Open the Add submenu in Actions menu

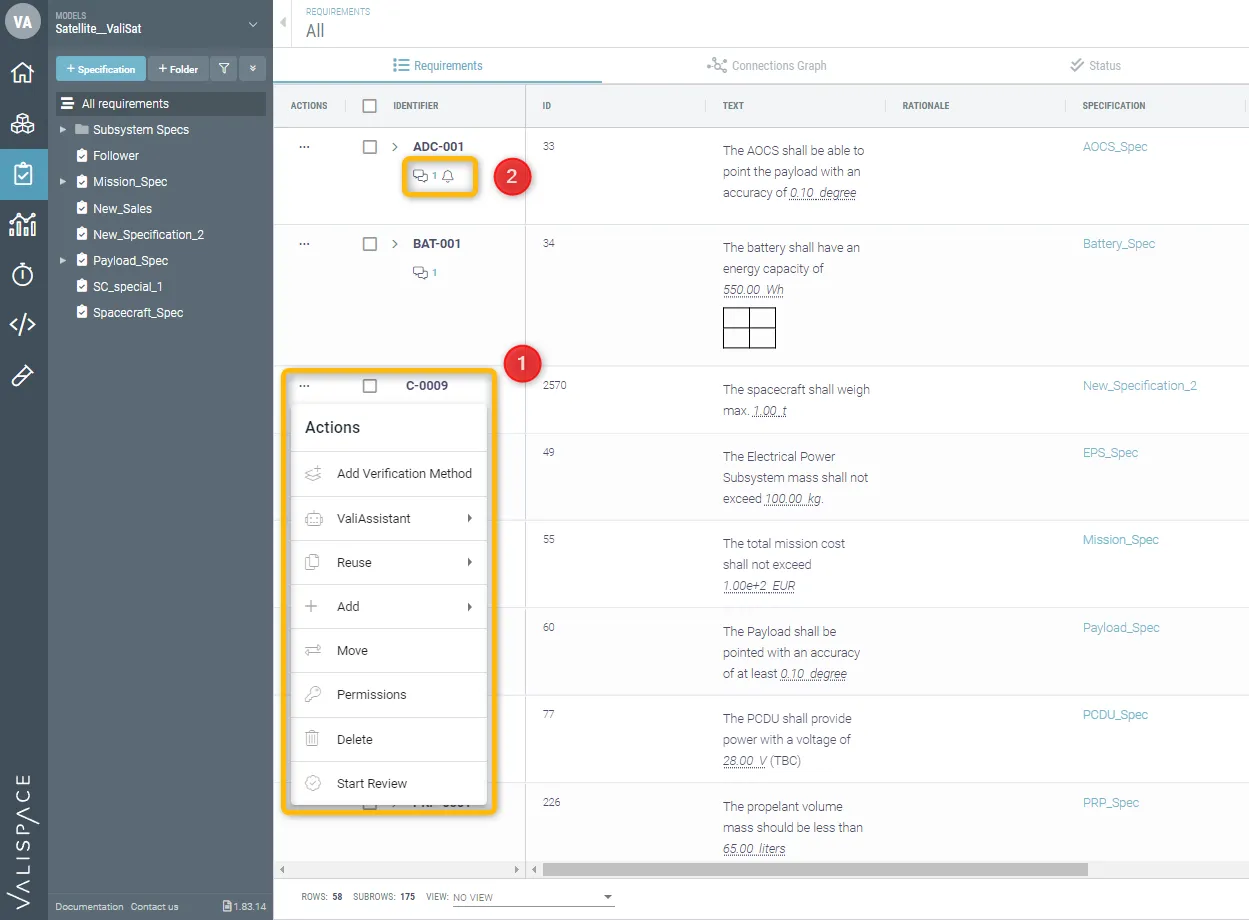(x=388, y=606)
